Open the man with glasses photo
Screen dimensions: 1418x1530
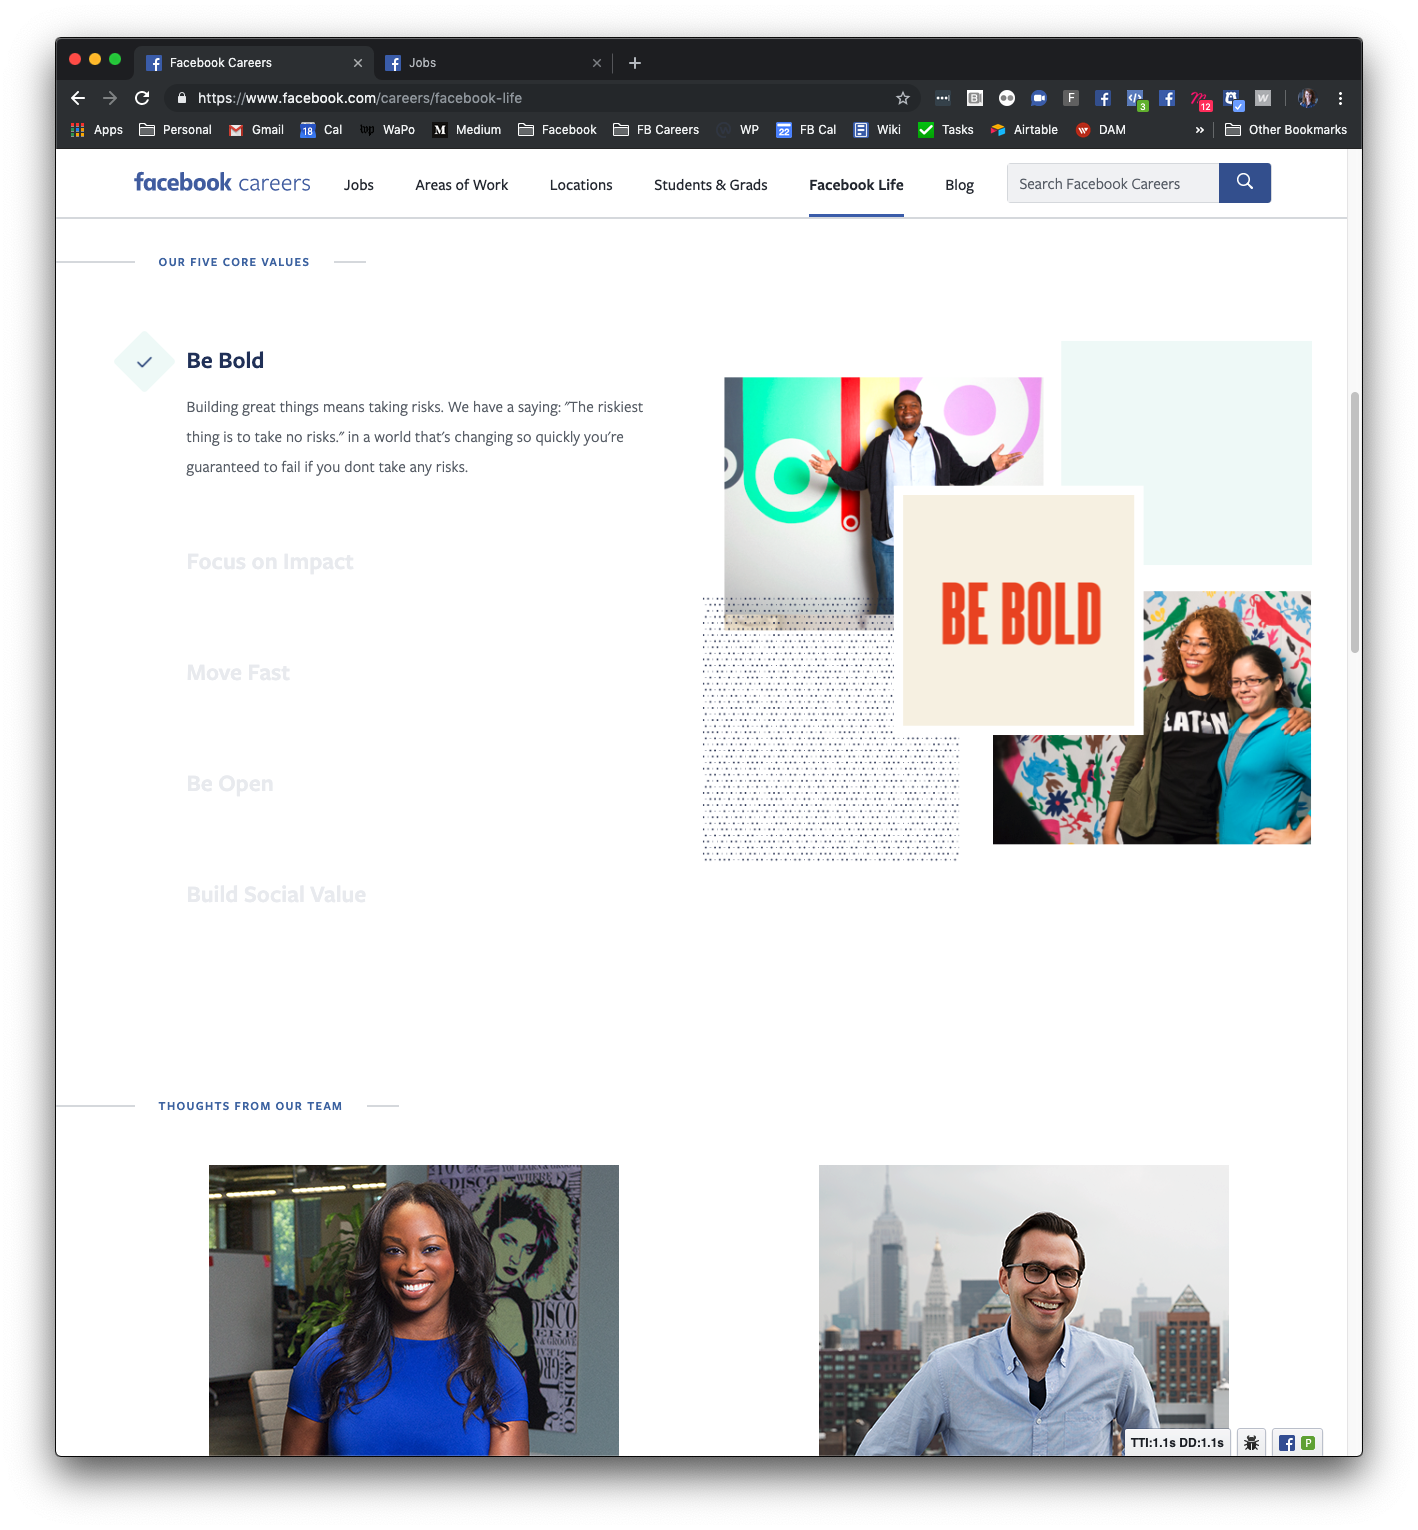pyautogui.click(x=1024, y=1310)
